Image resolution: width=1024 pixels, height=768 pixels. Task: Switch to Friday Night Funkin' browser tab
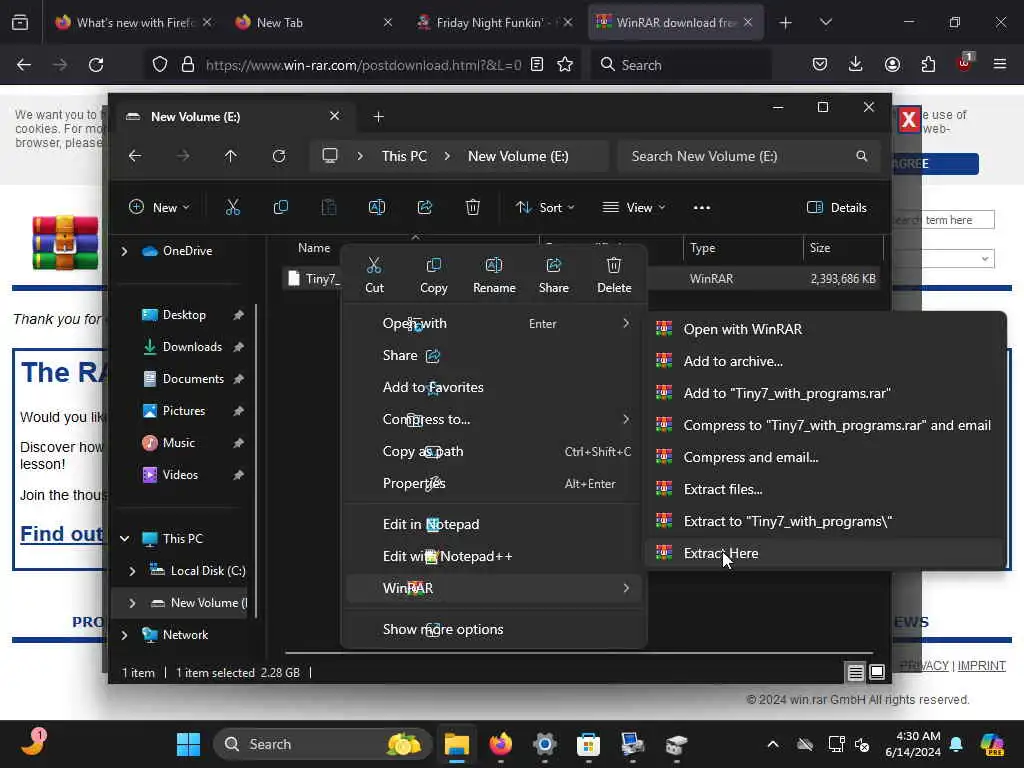click(495, 23)
